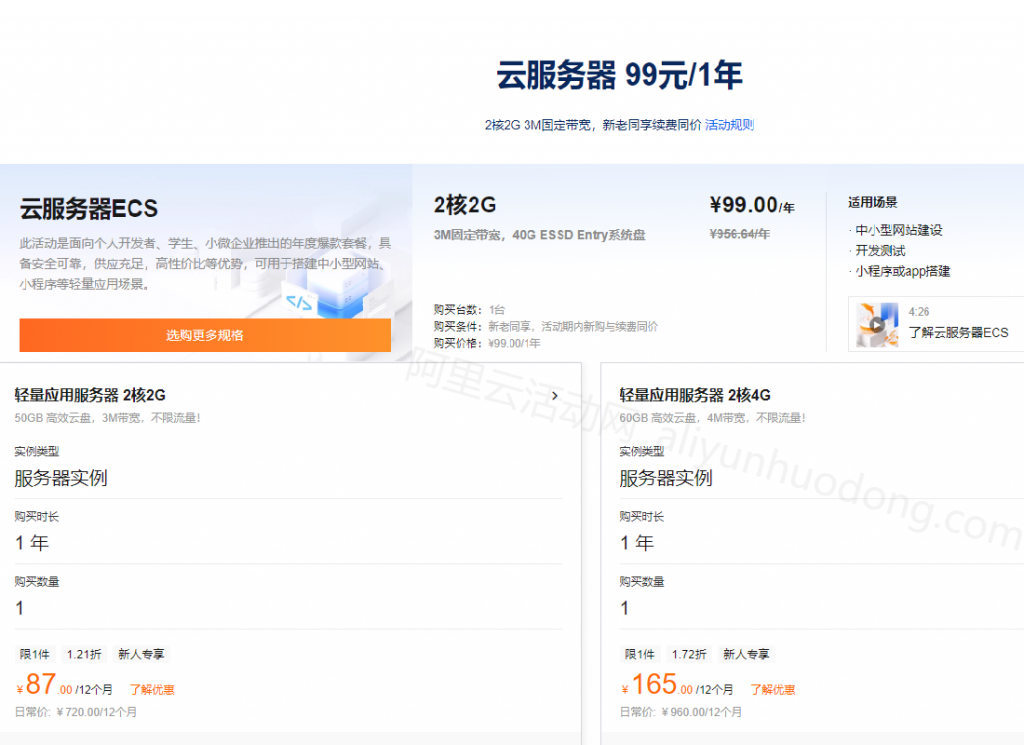Screen dimensions: 1024x745
Task: Click 3M固定带宽, 40G ESSD Entry系统盘 description
Action: (x=539, y=235)
